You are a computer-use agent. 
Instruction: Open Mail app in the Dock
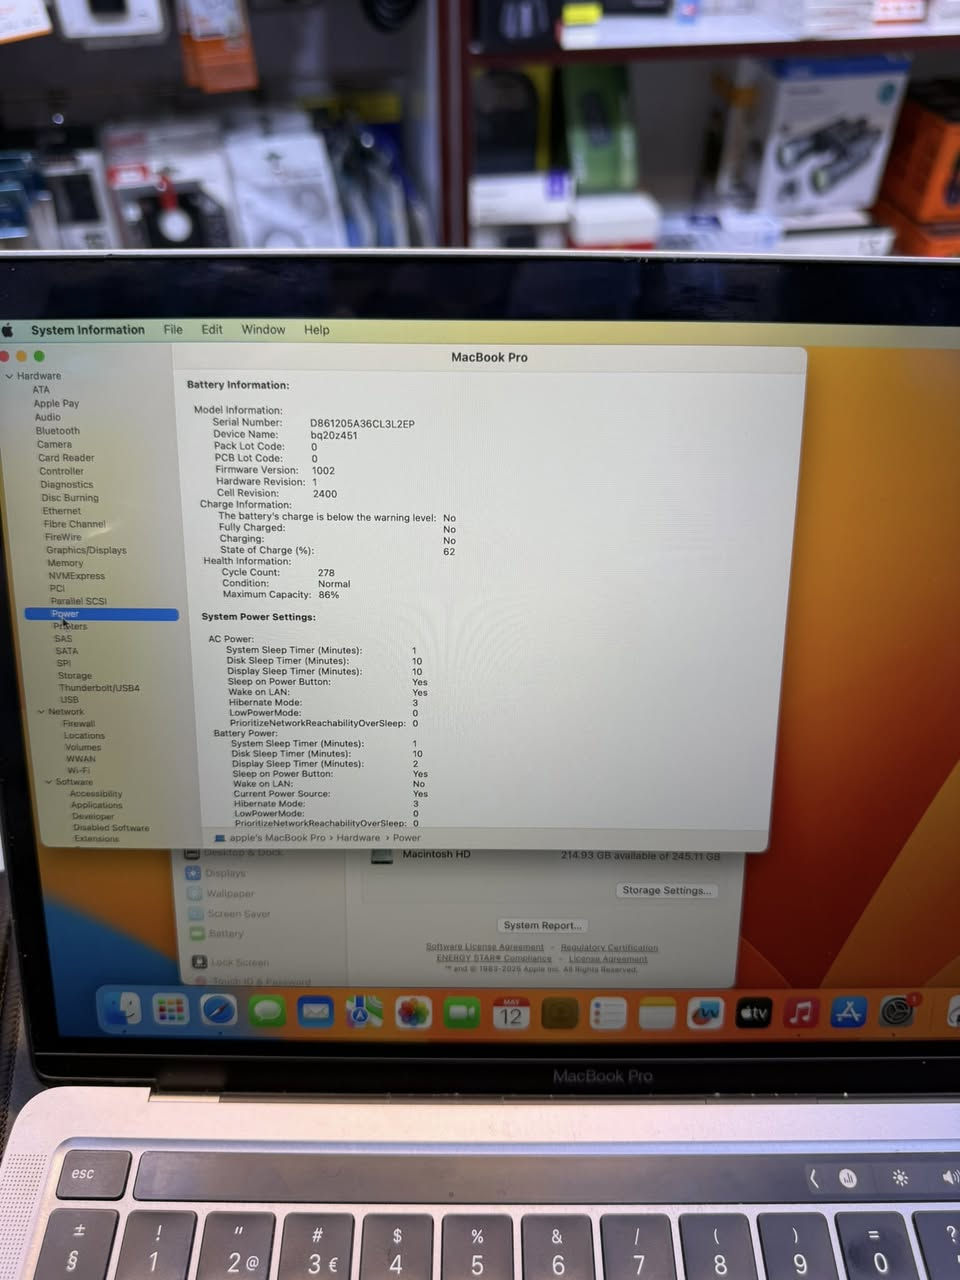point(316,1012)
